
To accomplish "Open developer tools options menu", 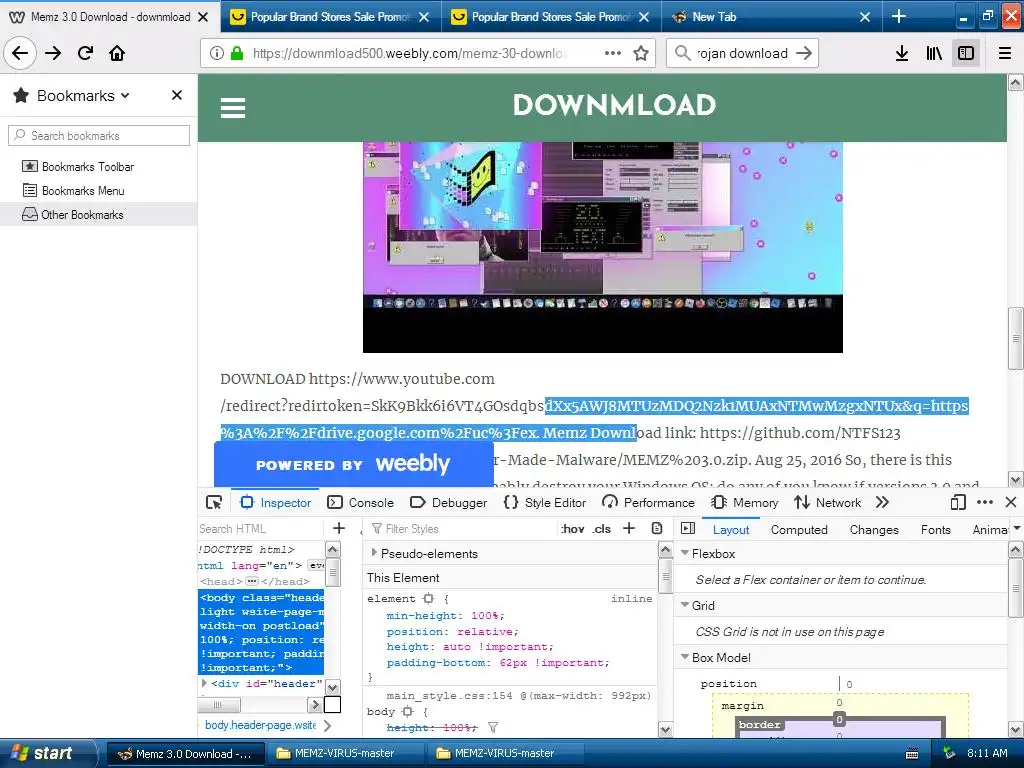I will [x=985, y=502].
